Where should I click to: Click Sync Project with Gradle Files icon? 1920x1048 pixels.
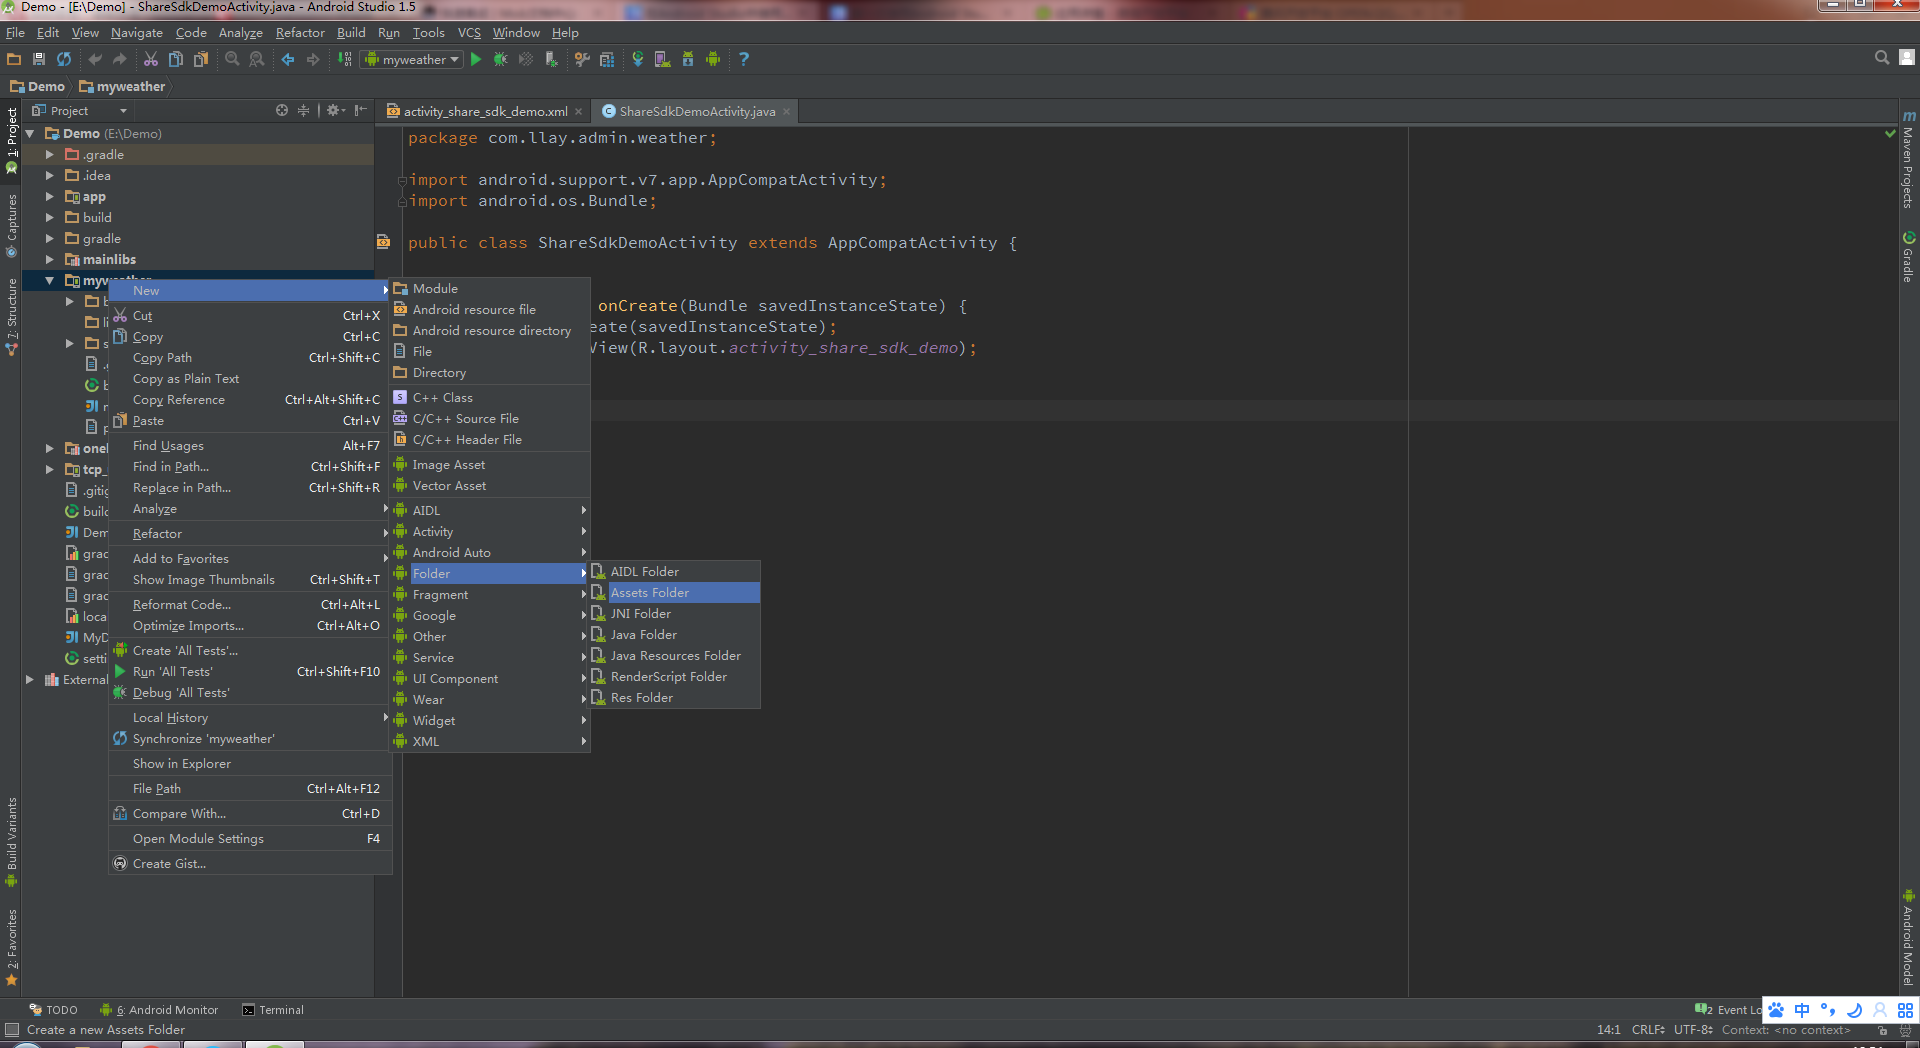637,60
